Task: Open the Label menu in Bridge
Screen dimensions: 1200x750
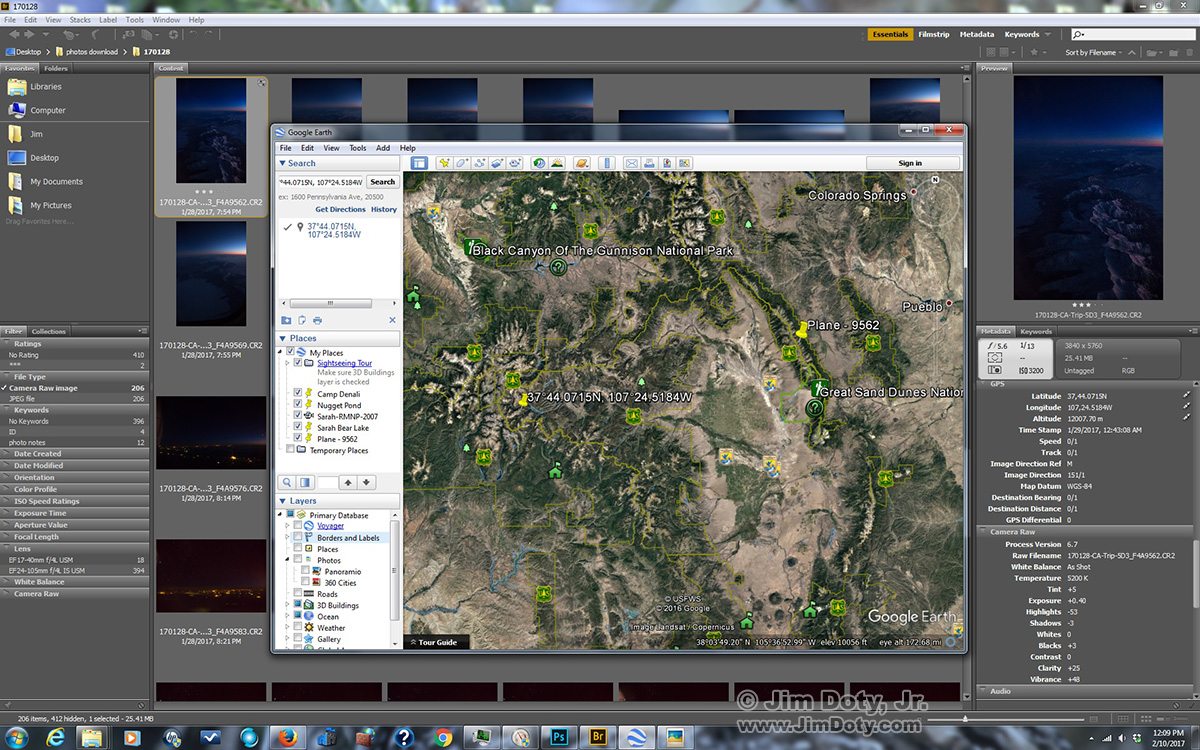Action: click(x=107, y=19)
